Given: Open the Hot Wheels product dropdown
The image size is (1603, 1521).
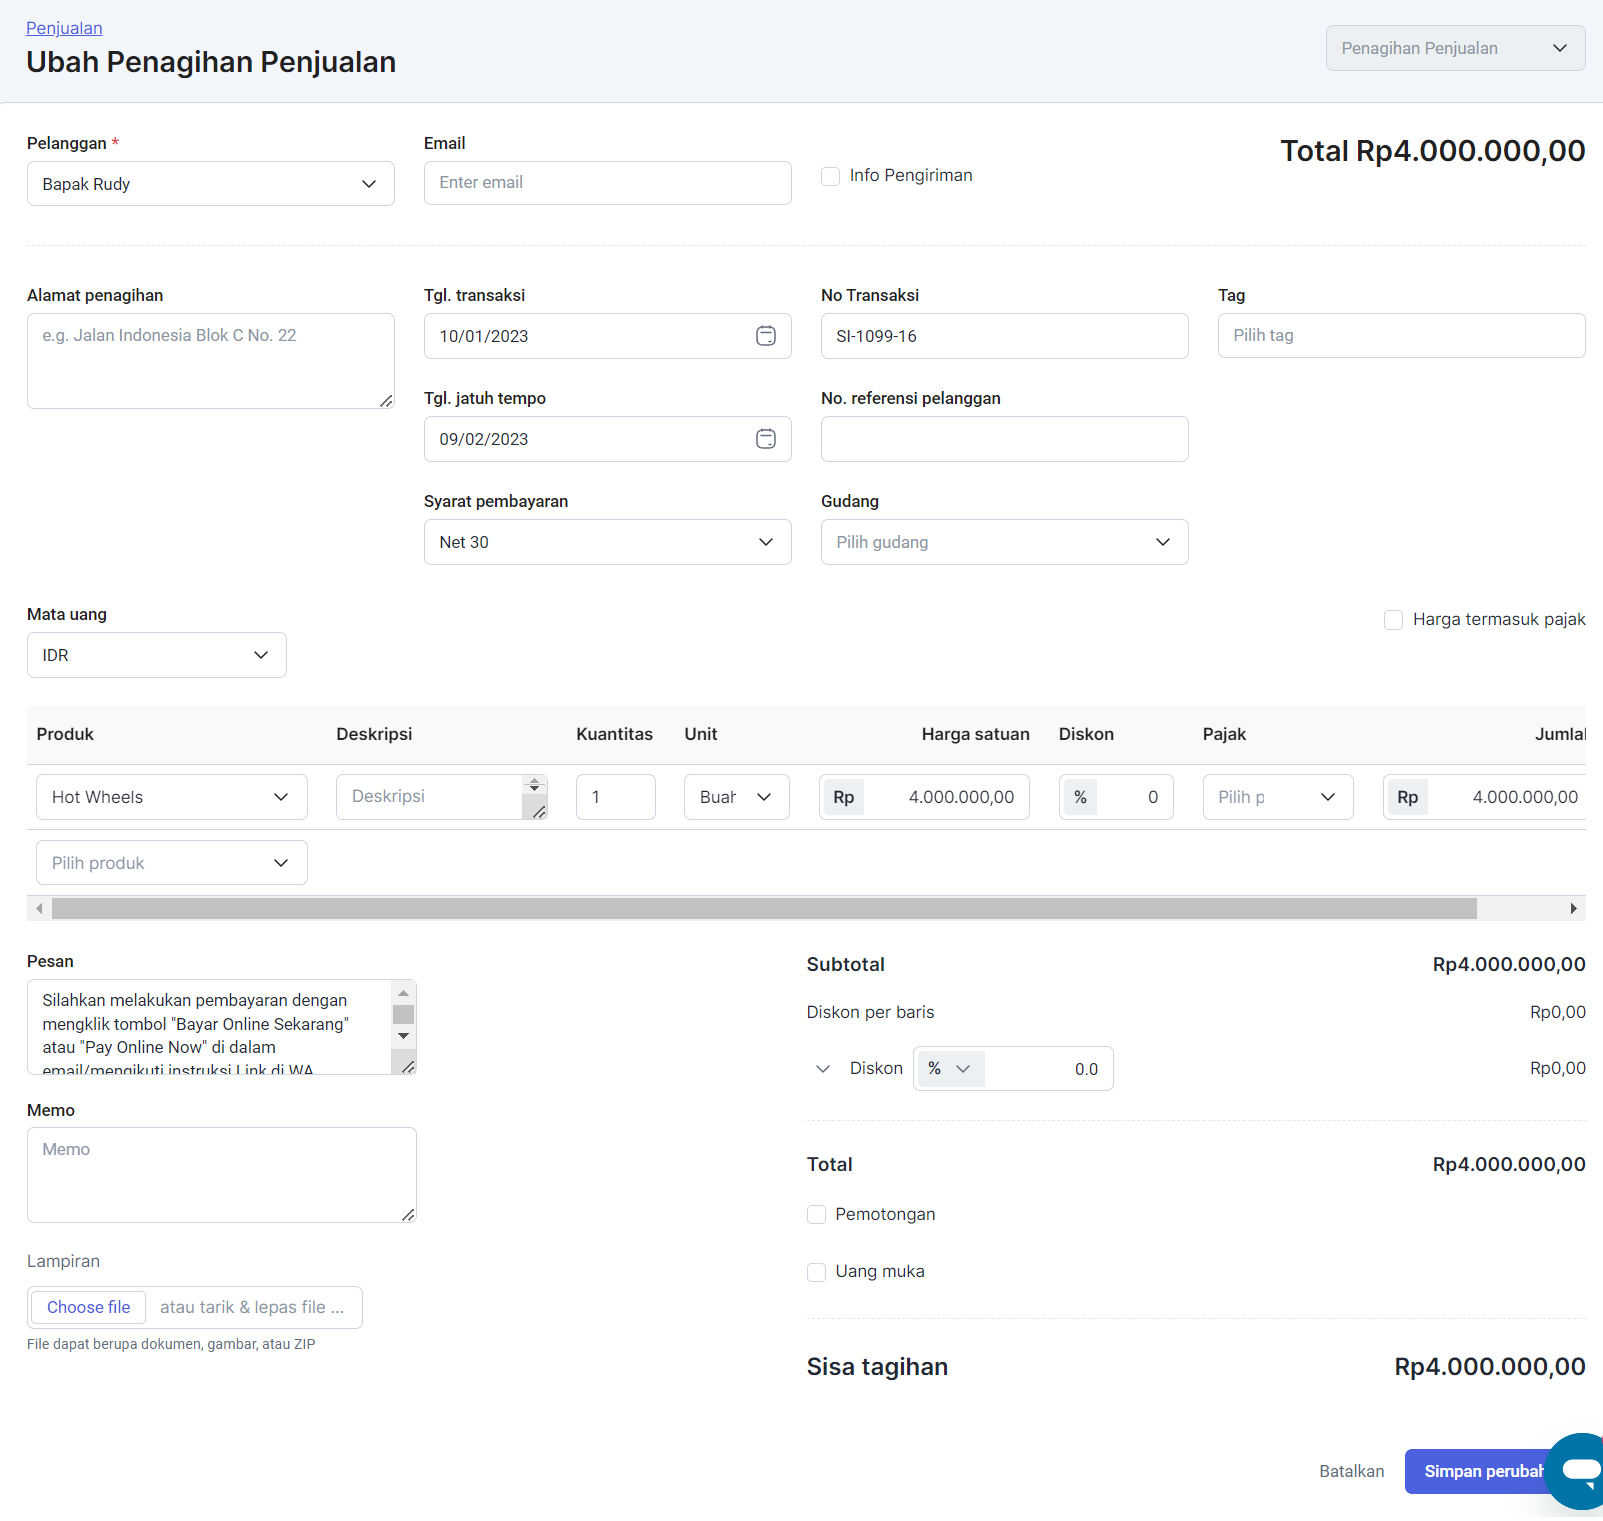Looking at the screenshot, I should 172,797.
